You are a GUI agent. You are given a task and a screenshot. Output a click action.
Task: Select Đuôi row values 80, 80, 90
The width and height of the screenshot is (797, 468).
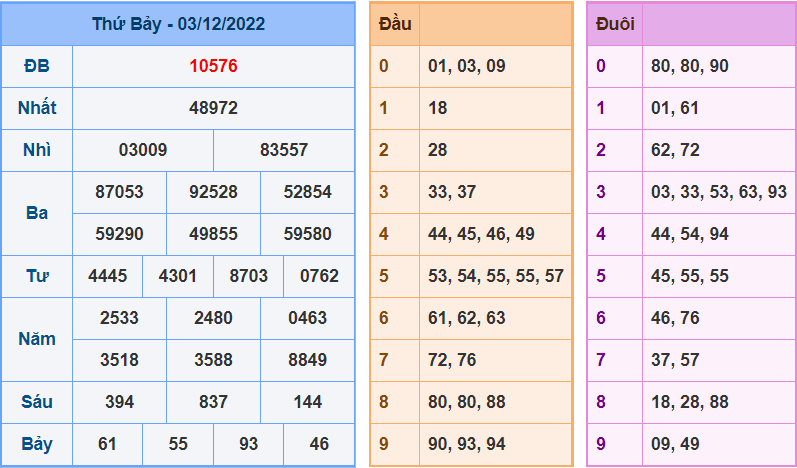pyautogui.click(x=690, y=66)
